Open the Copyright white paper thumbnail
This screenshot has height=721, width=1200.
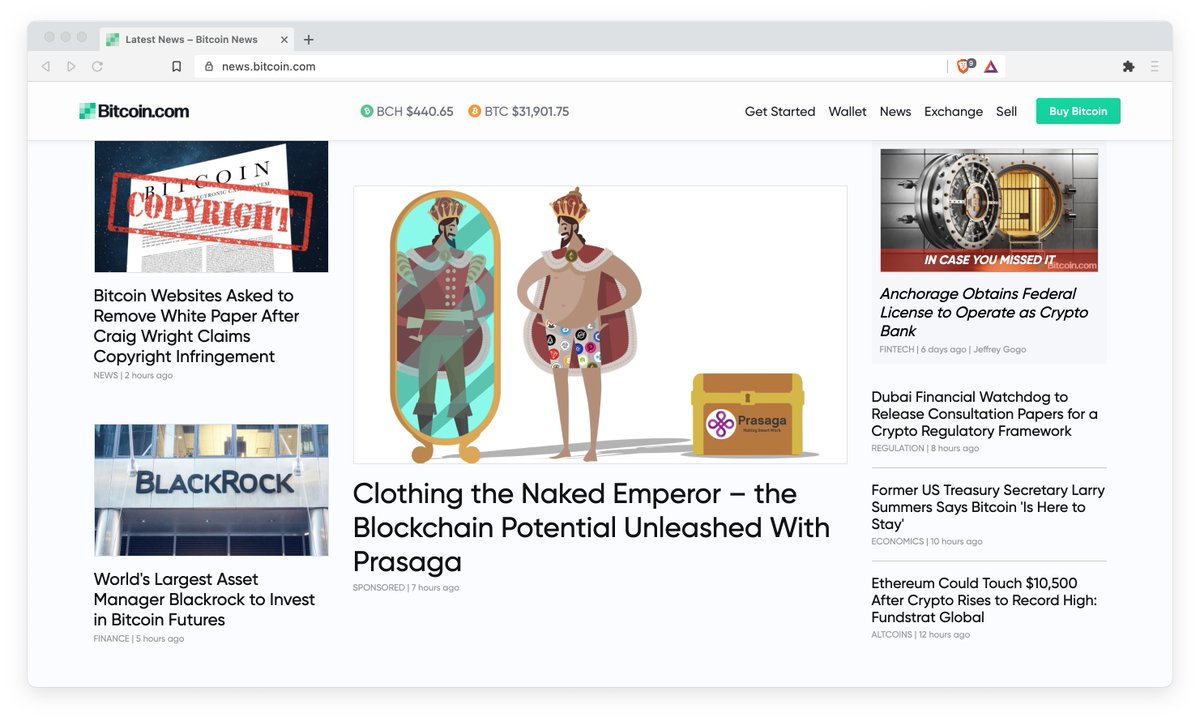pyautogui.click(x=211, y=206)
